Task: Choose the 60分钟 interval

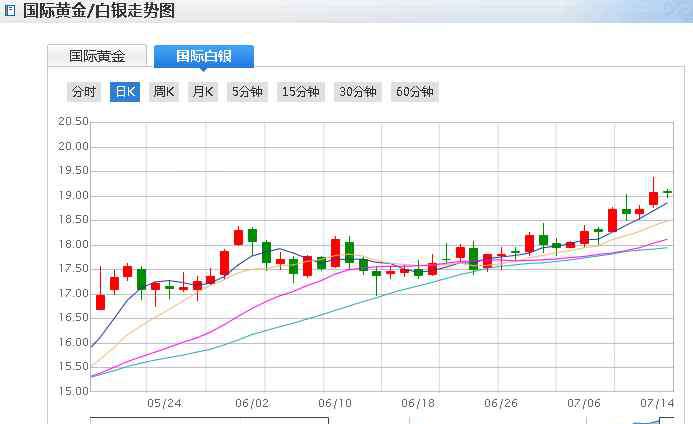Action: pyautogui.click(x=415, y=92)
